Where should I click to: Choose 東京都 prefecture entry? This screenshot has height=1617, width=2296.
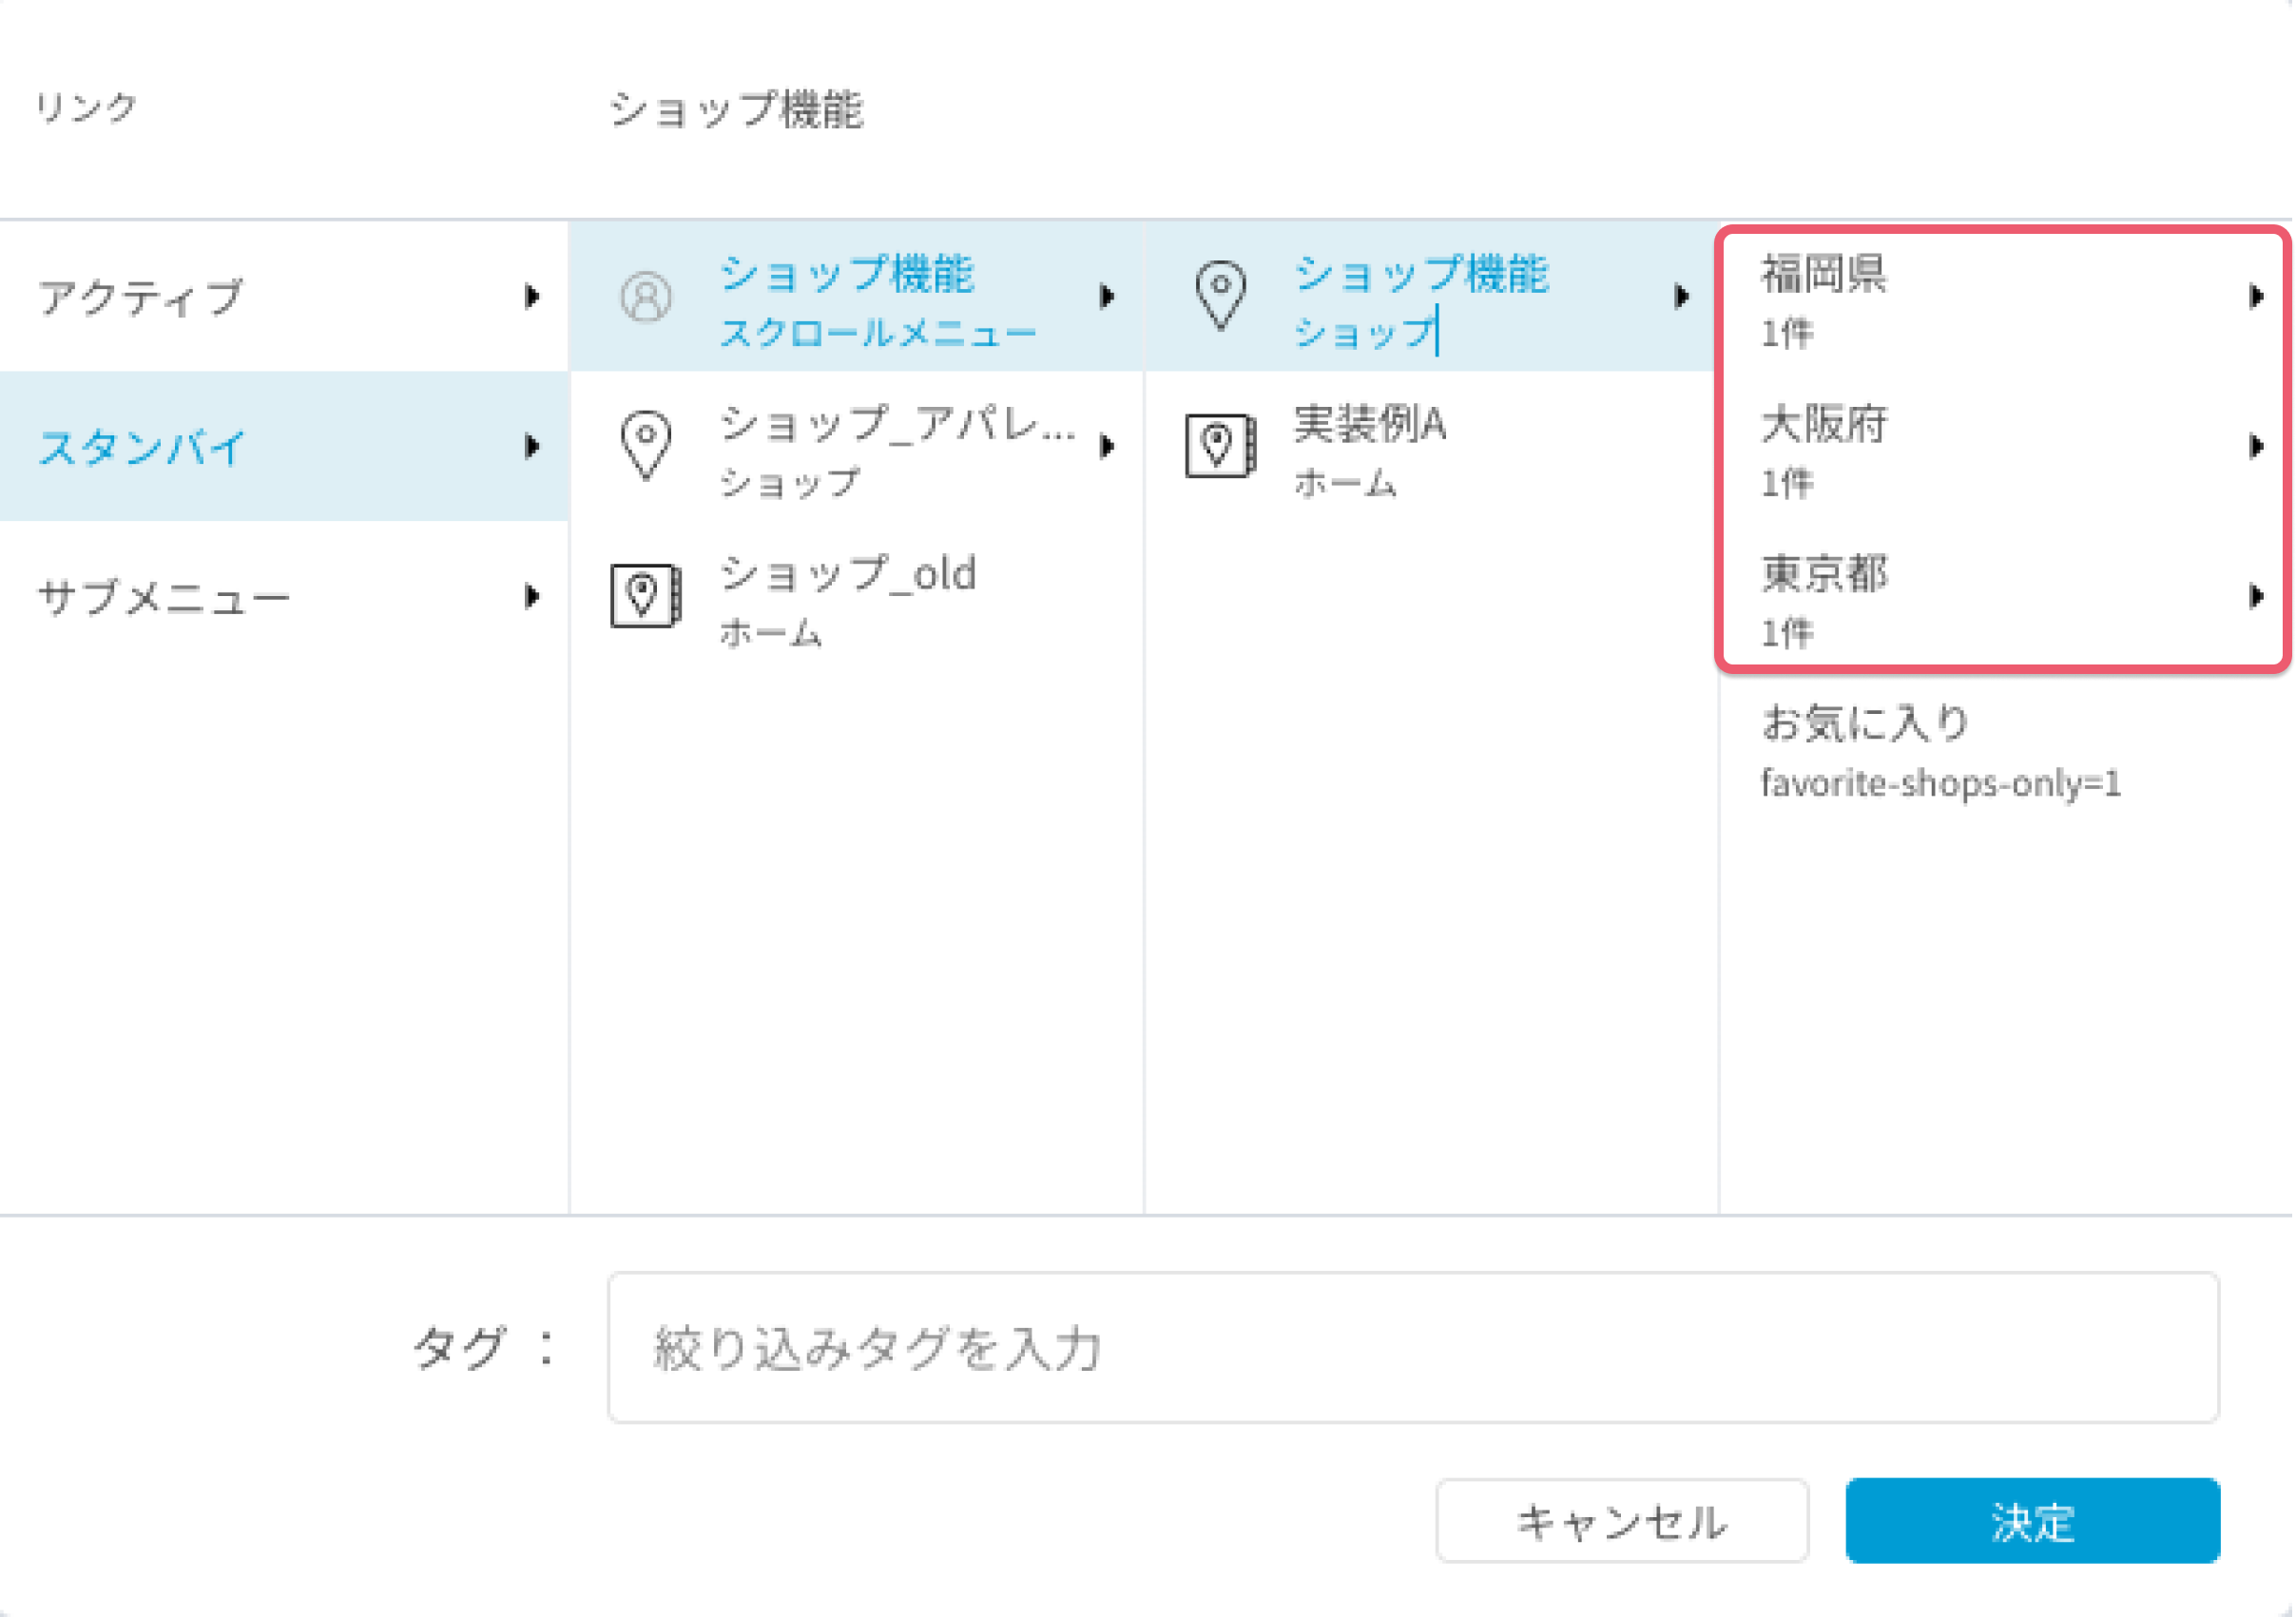click(2005, 598)
